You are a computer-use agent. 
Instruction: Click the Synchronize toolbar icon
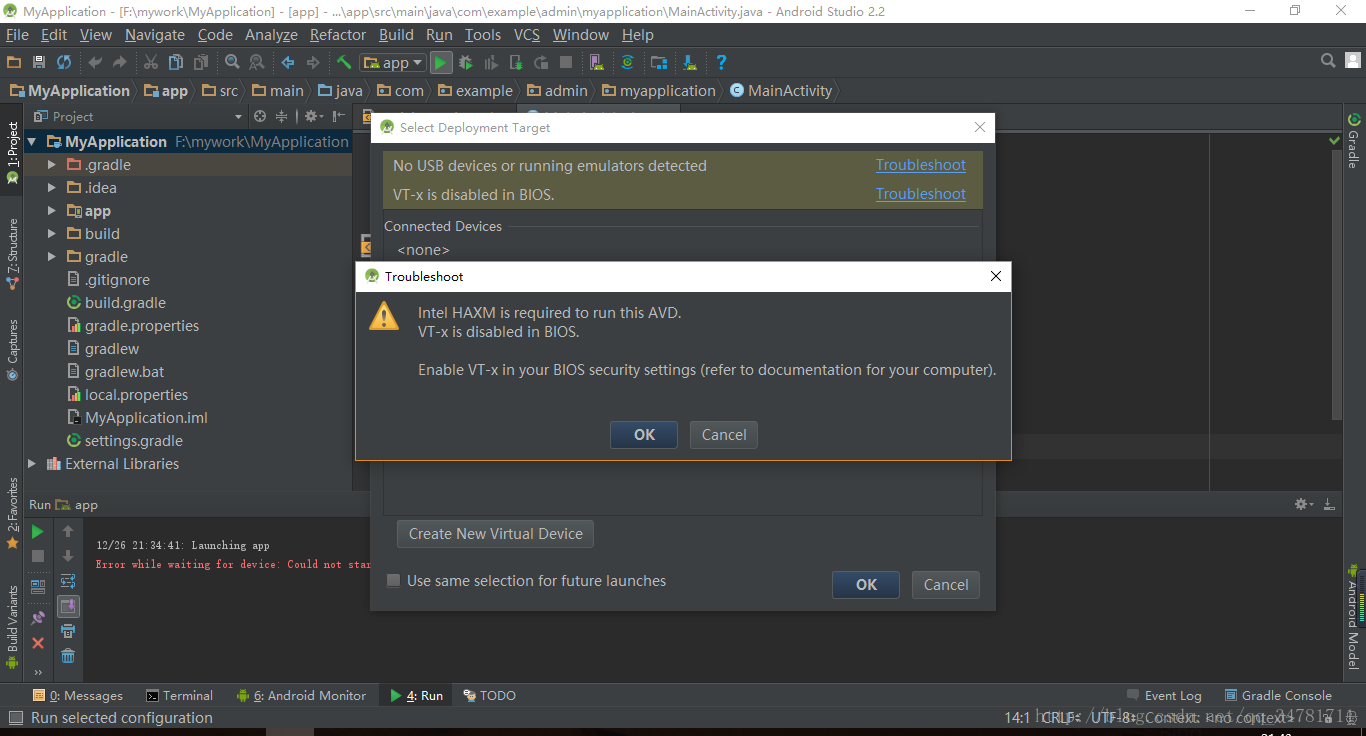(x=64, y=62)
